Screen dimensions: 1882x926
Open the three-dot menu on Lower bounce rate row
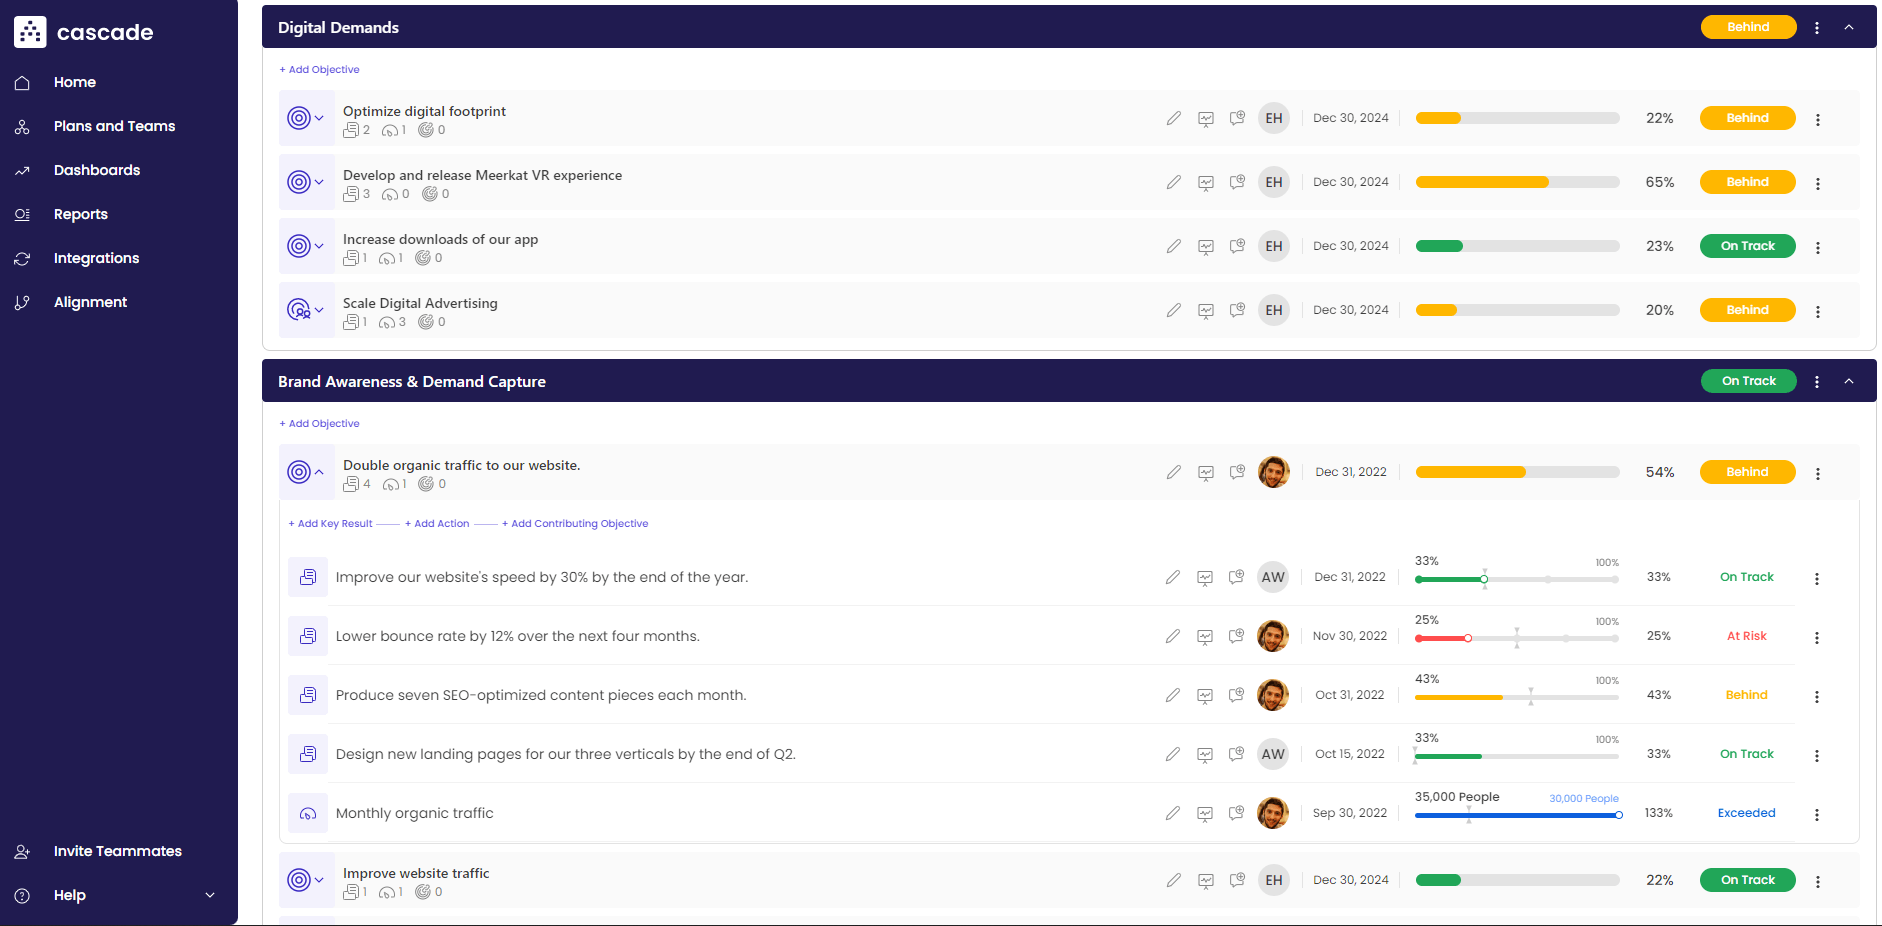click(1818, 636)
